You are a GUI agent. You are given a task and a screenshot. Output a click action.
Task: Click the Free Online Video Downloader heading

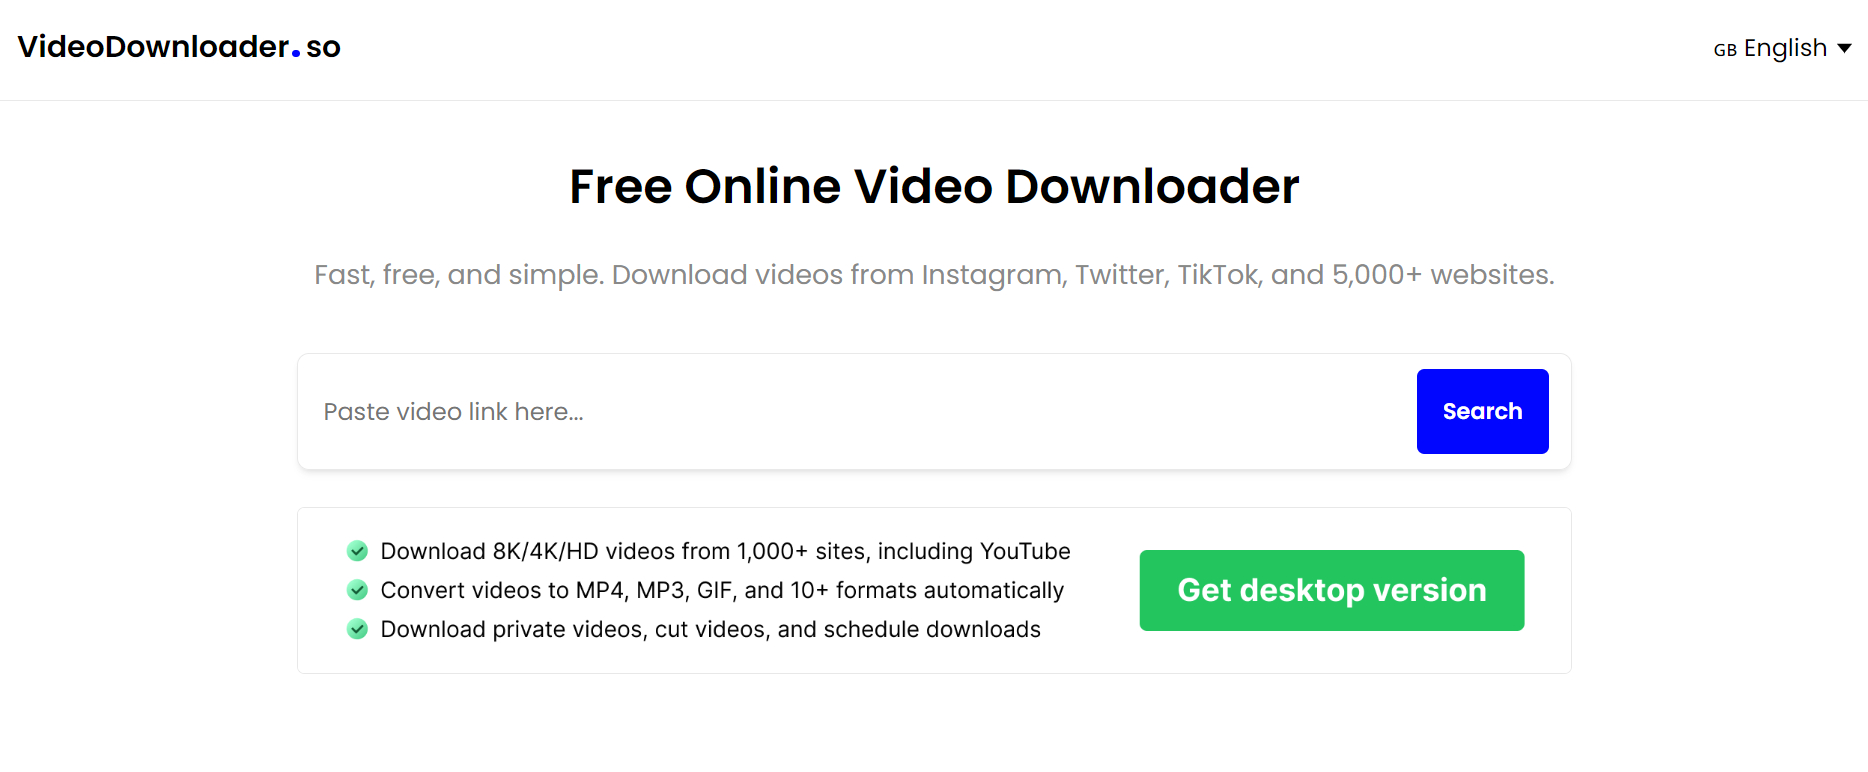934,186
